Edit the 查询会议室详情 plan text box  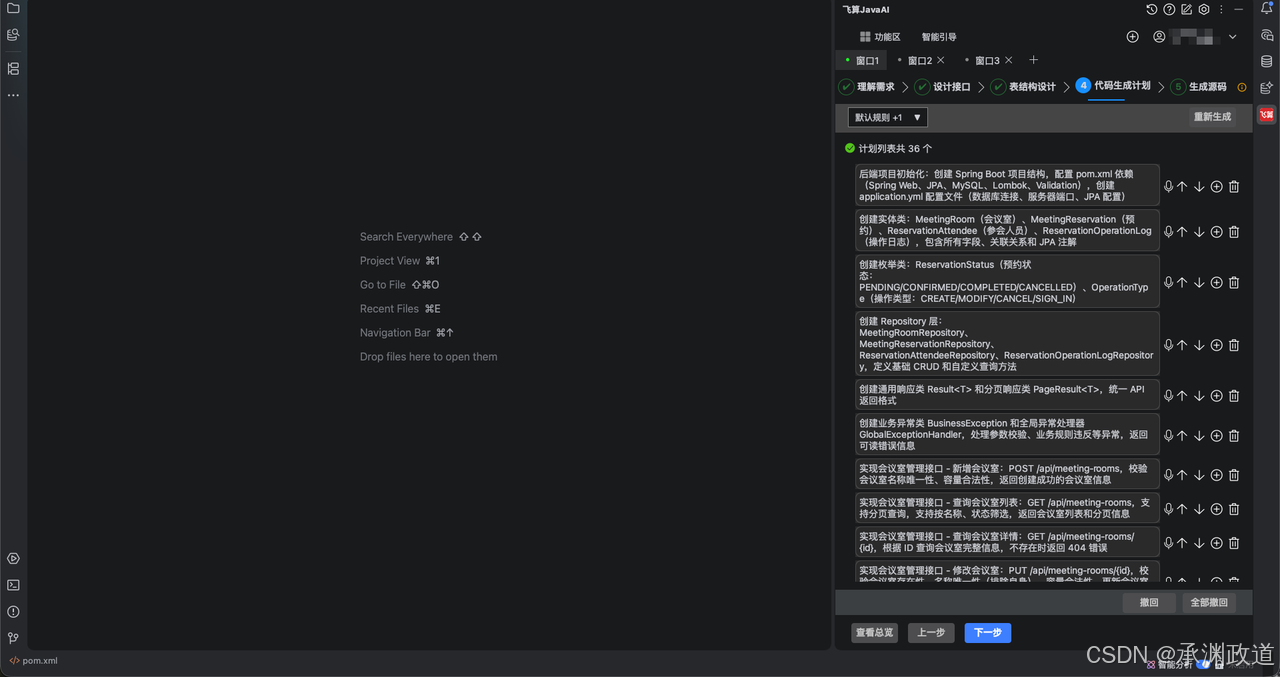point(1007,542)
